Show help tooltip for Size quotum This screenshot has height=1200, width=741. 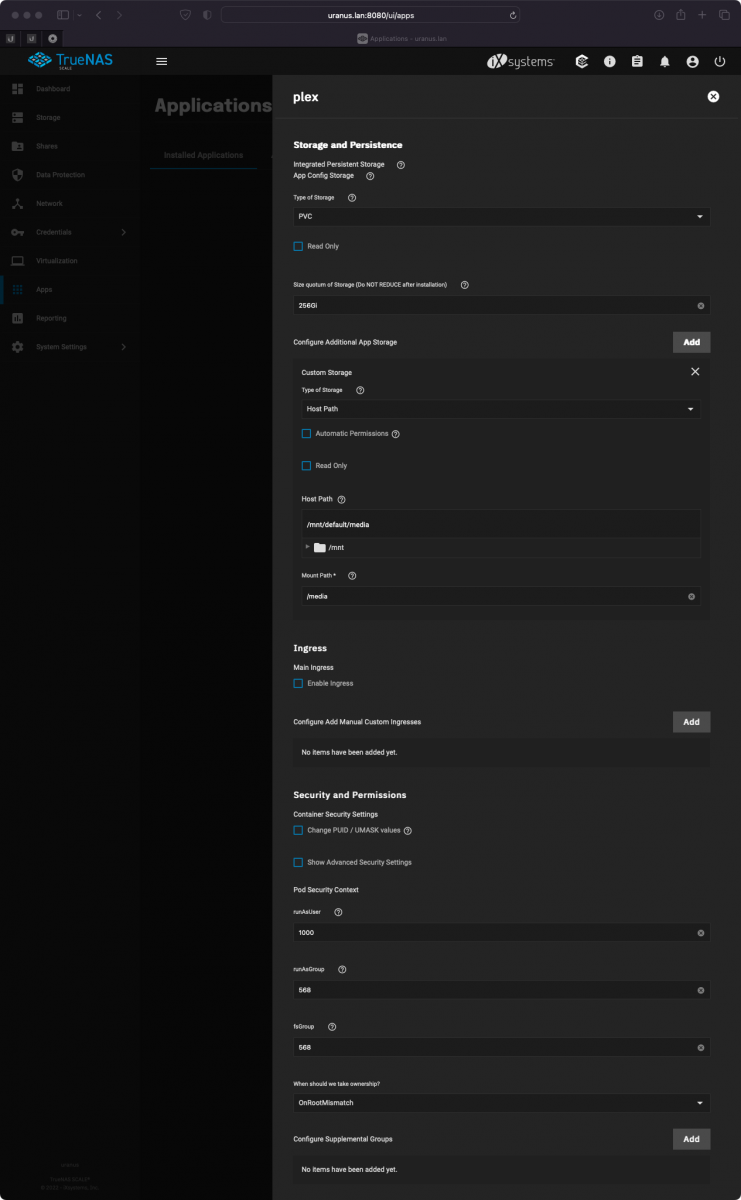point(465,285)
